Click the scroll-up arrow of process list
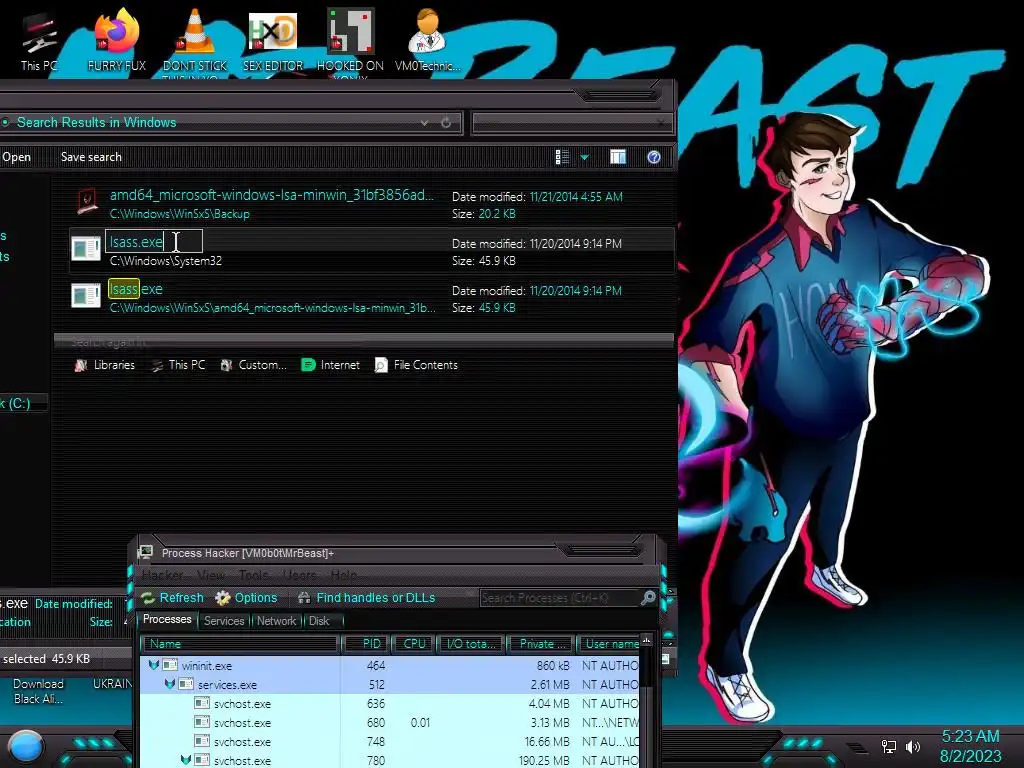The height and width of the screenshot is (768, 1024). (646, 641)
